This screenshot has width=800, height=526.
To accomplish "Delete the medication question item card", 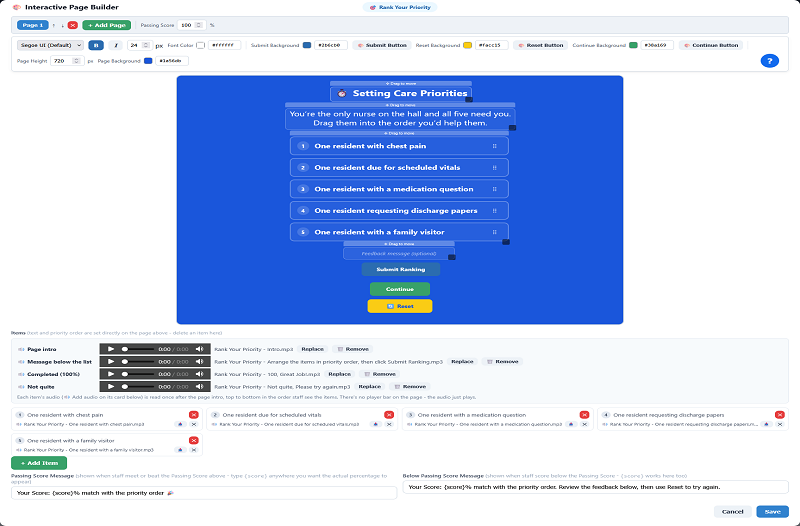I will pyautogui.click(x=584, y=415).
